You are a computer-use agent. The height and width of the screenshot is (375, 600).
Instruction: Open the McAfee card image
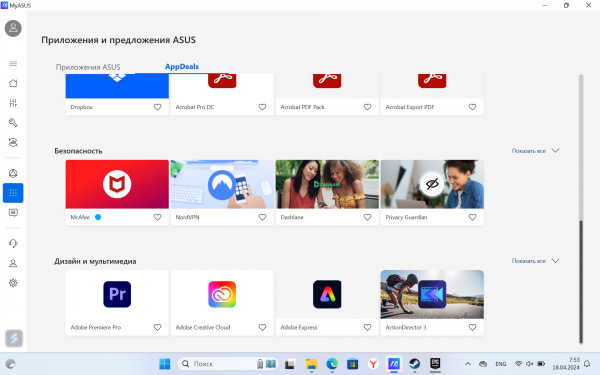[x=117, y=184]
